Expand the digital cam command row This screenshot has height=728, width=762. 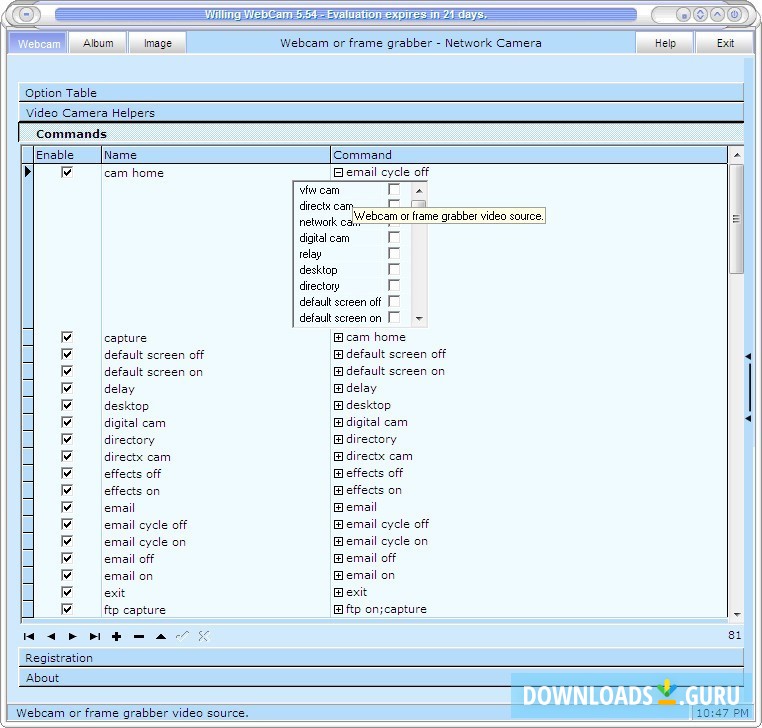338,422
